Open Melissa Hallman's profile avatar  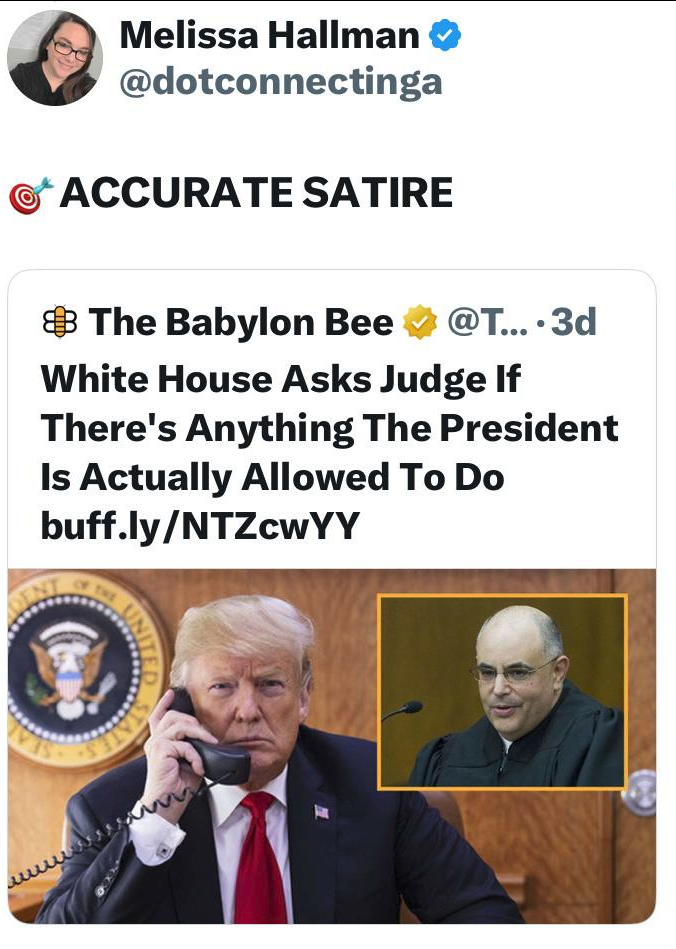click(x=54, y=58)
